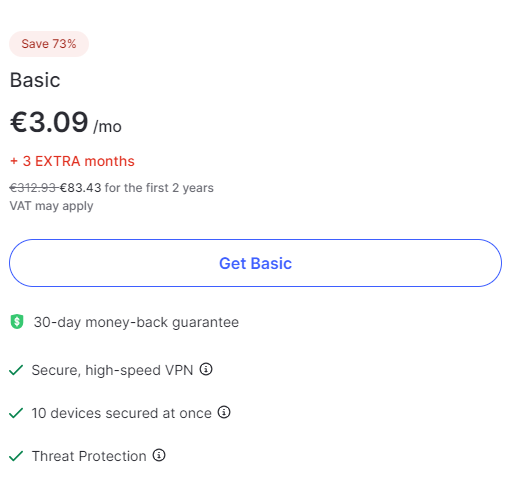Click the €83.43 for the first 2 years text
Image resolution: width=512 pixels, height=482 pixels.
137,188
